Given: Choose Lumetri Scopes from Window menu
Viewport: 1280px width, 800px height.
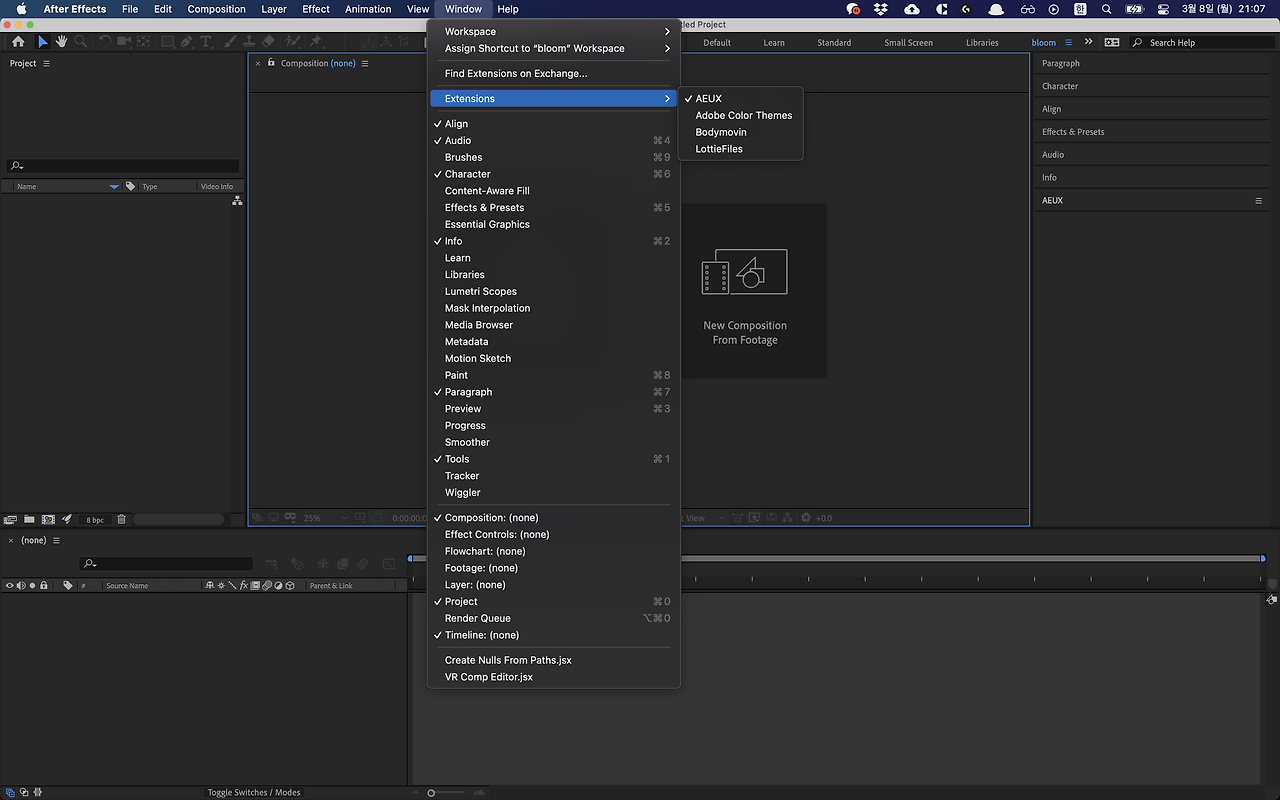Looking at the screenshot, I should pyautogui.click(x=554, y=292).
